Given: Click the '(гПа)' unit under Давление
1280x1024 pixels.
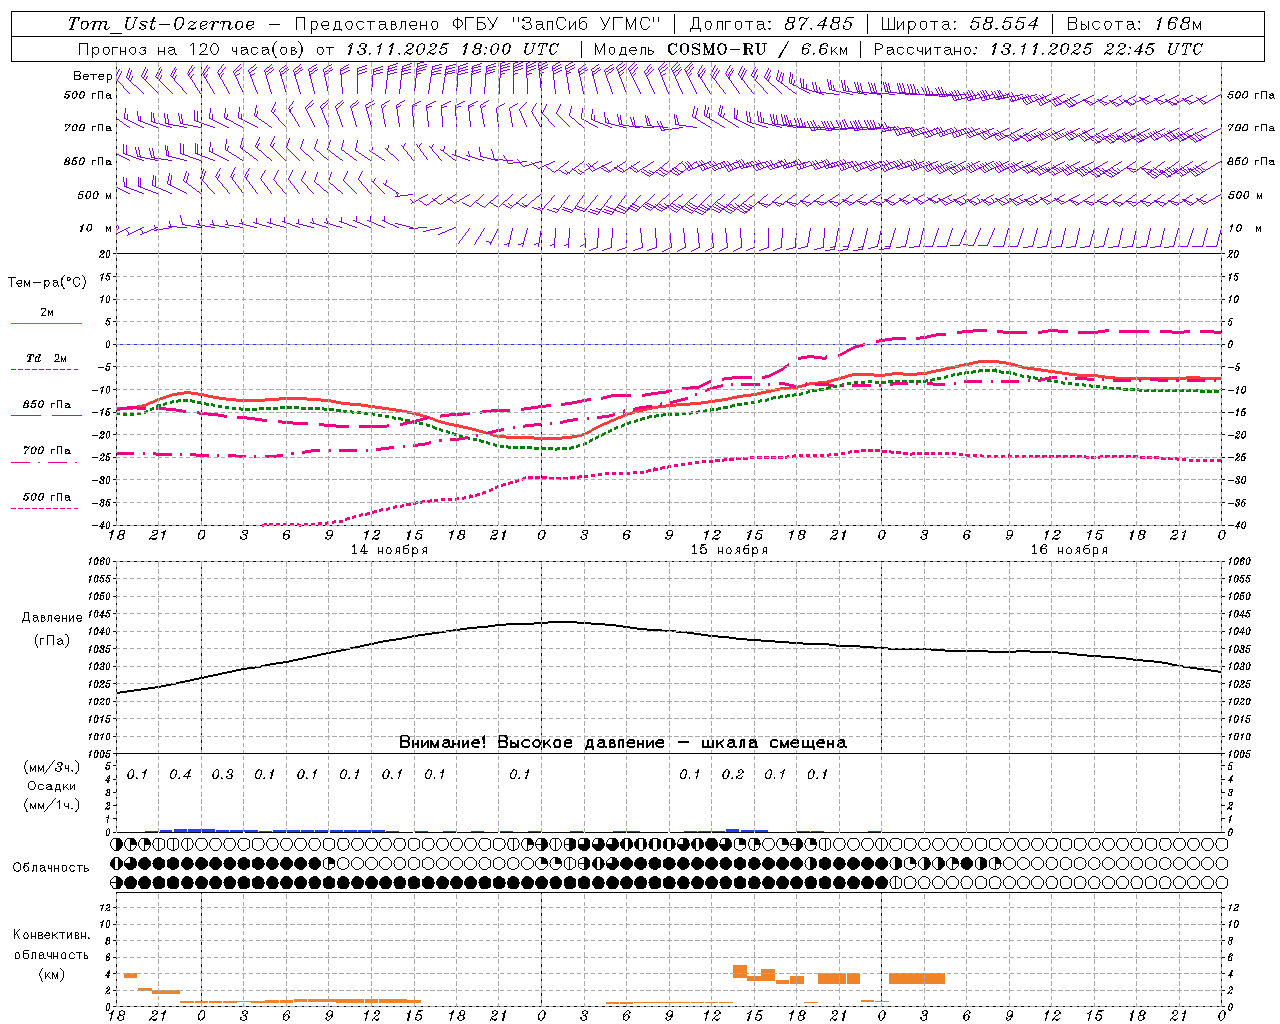Looking at the screenshot, I should click(x=52, y=639).
